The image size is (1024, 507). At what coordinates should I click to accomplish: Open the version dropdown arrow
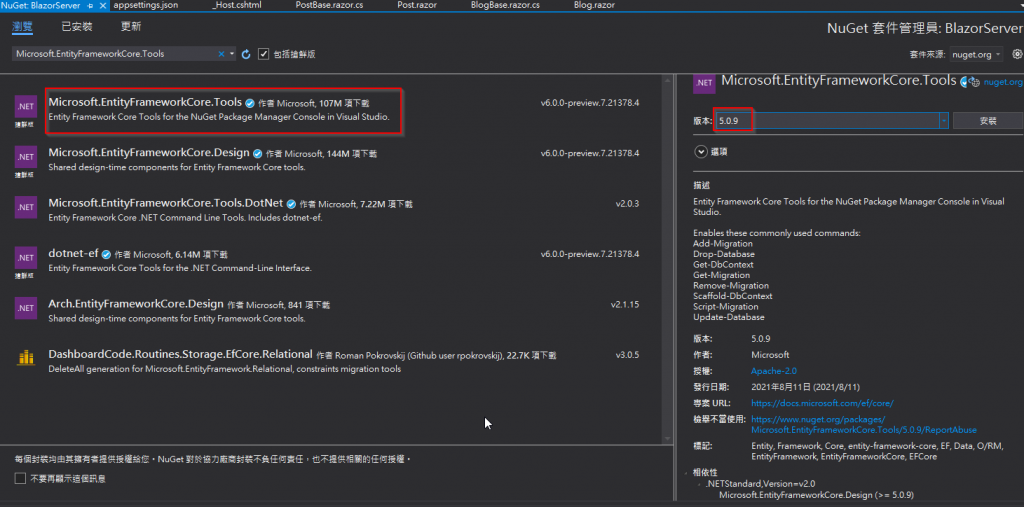(944, 120)
